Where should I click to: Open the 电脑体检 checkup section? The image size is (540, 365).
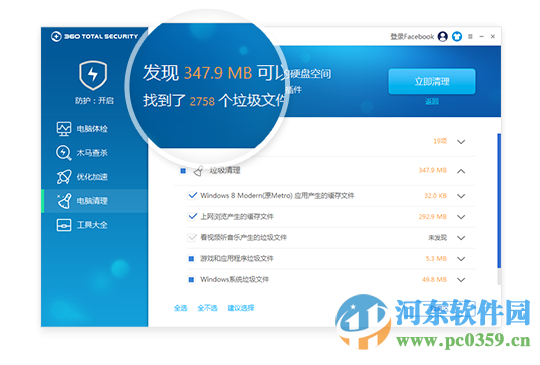(x=94, y=128)
